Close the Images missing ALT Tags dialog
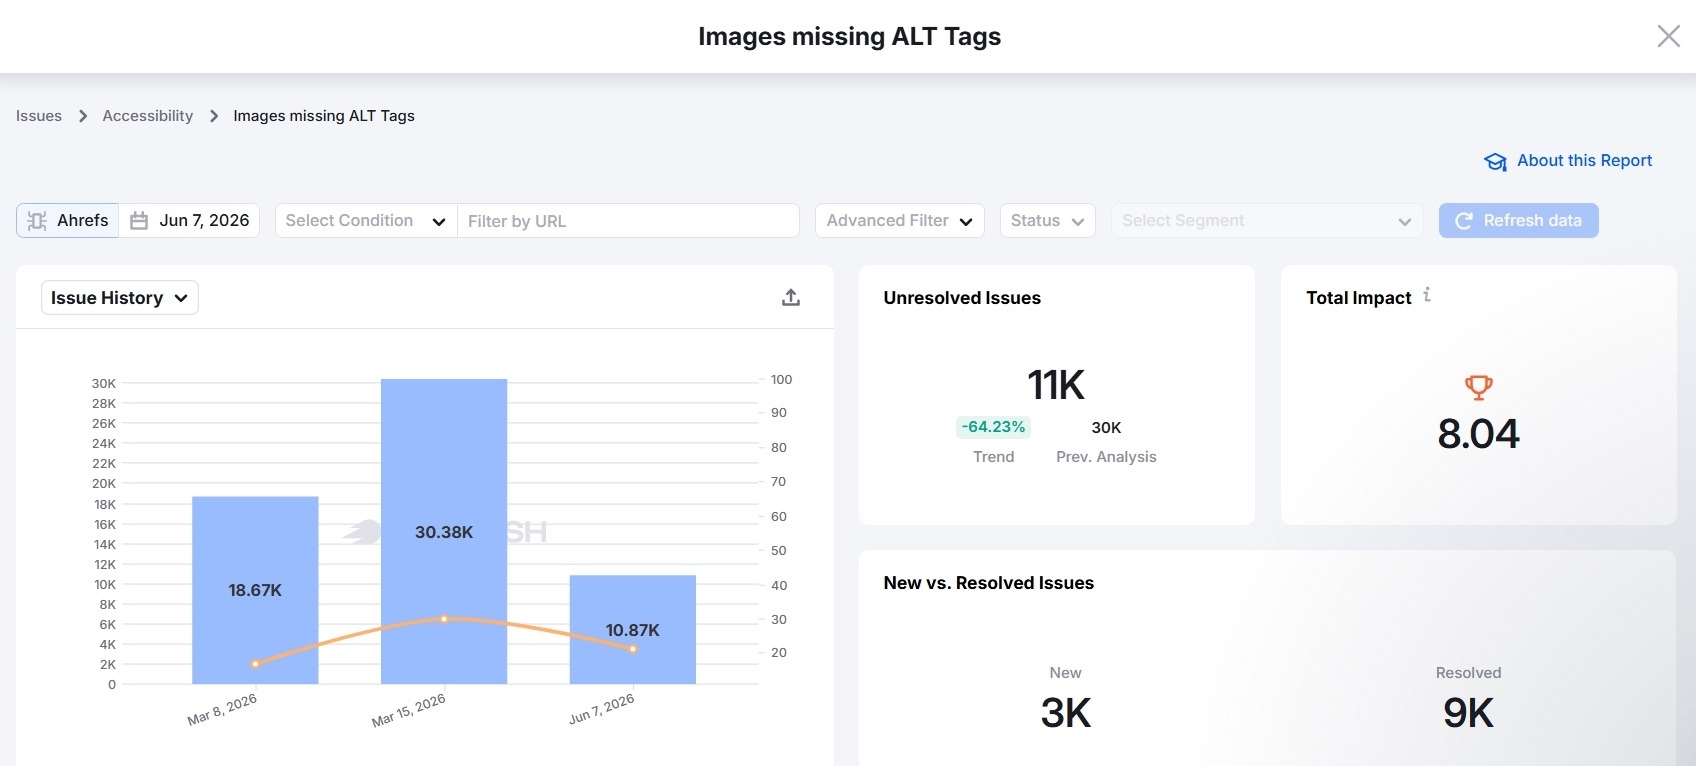 coord(1668,37)
